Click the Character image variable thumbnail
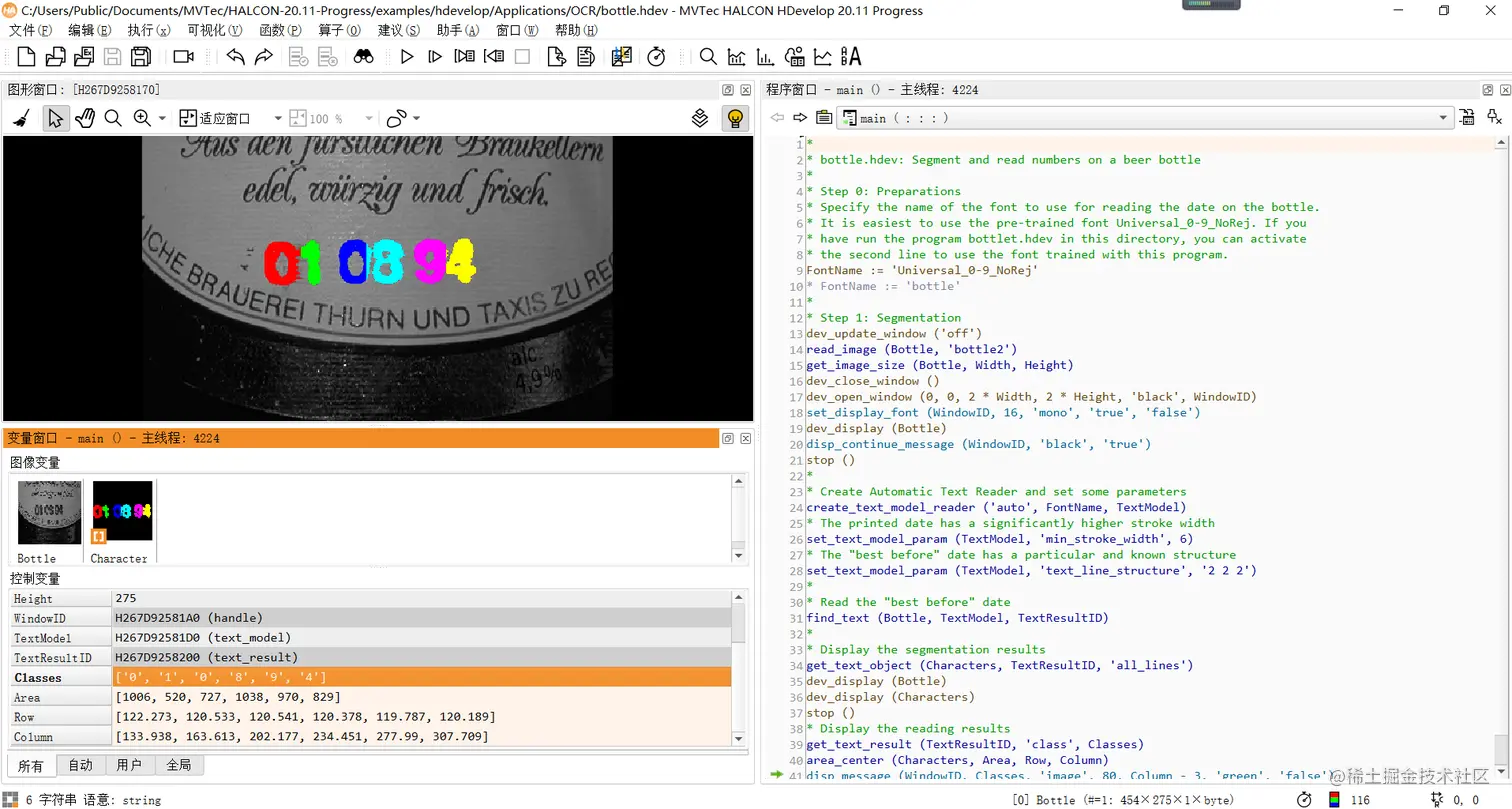 [x=122, y=513]
